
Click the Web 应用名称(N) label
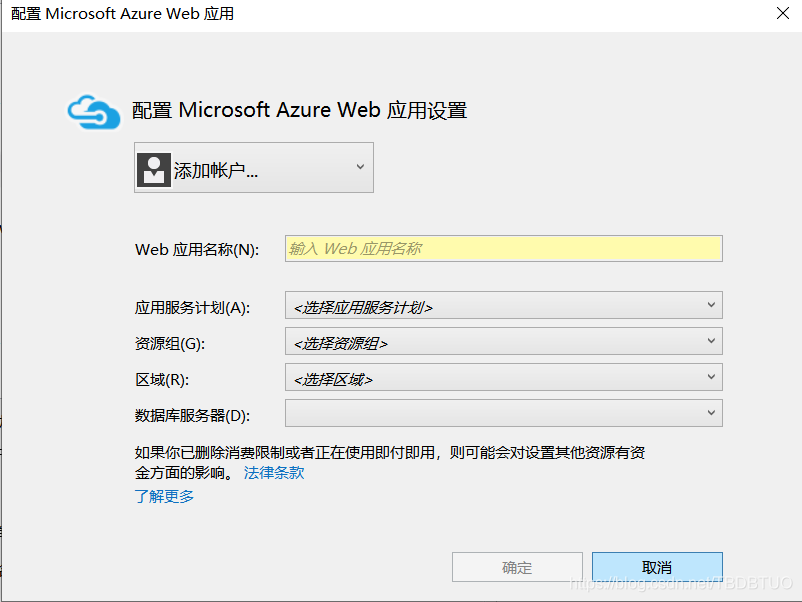click(197, 250)
